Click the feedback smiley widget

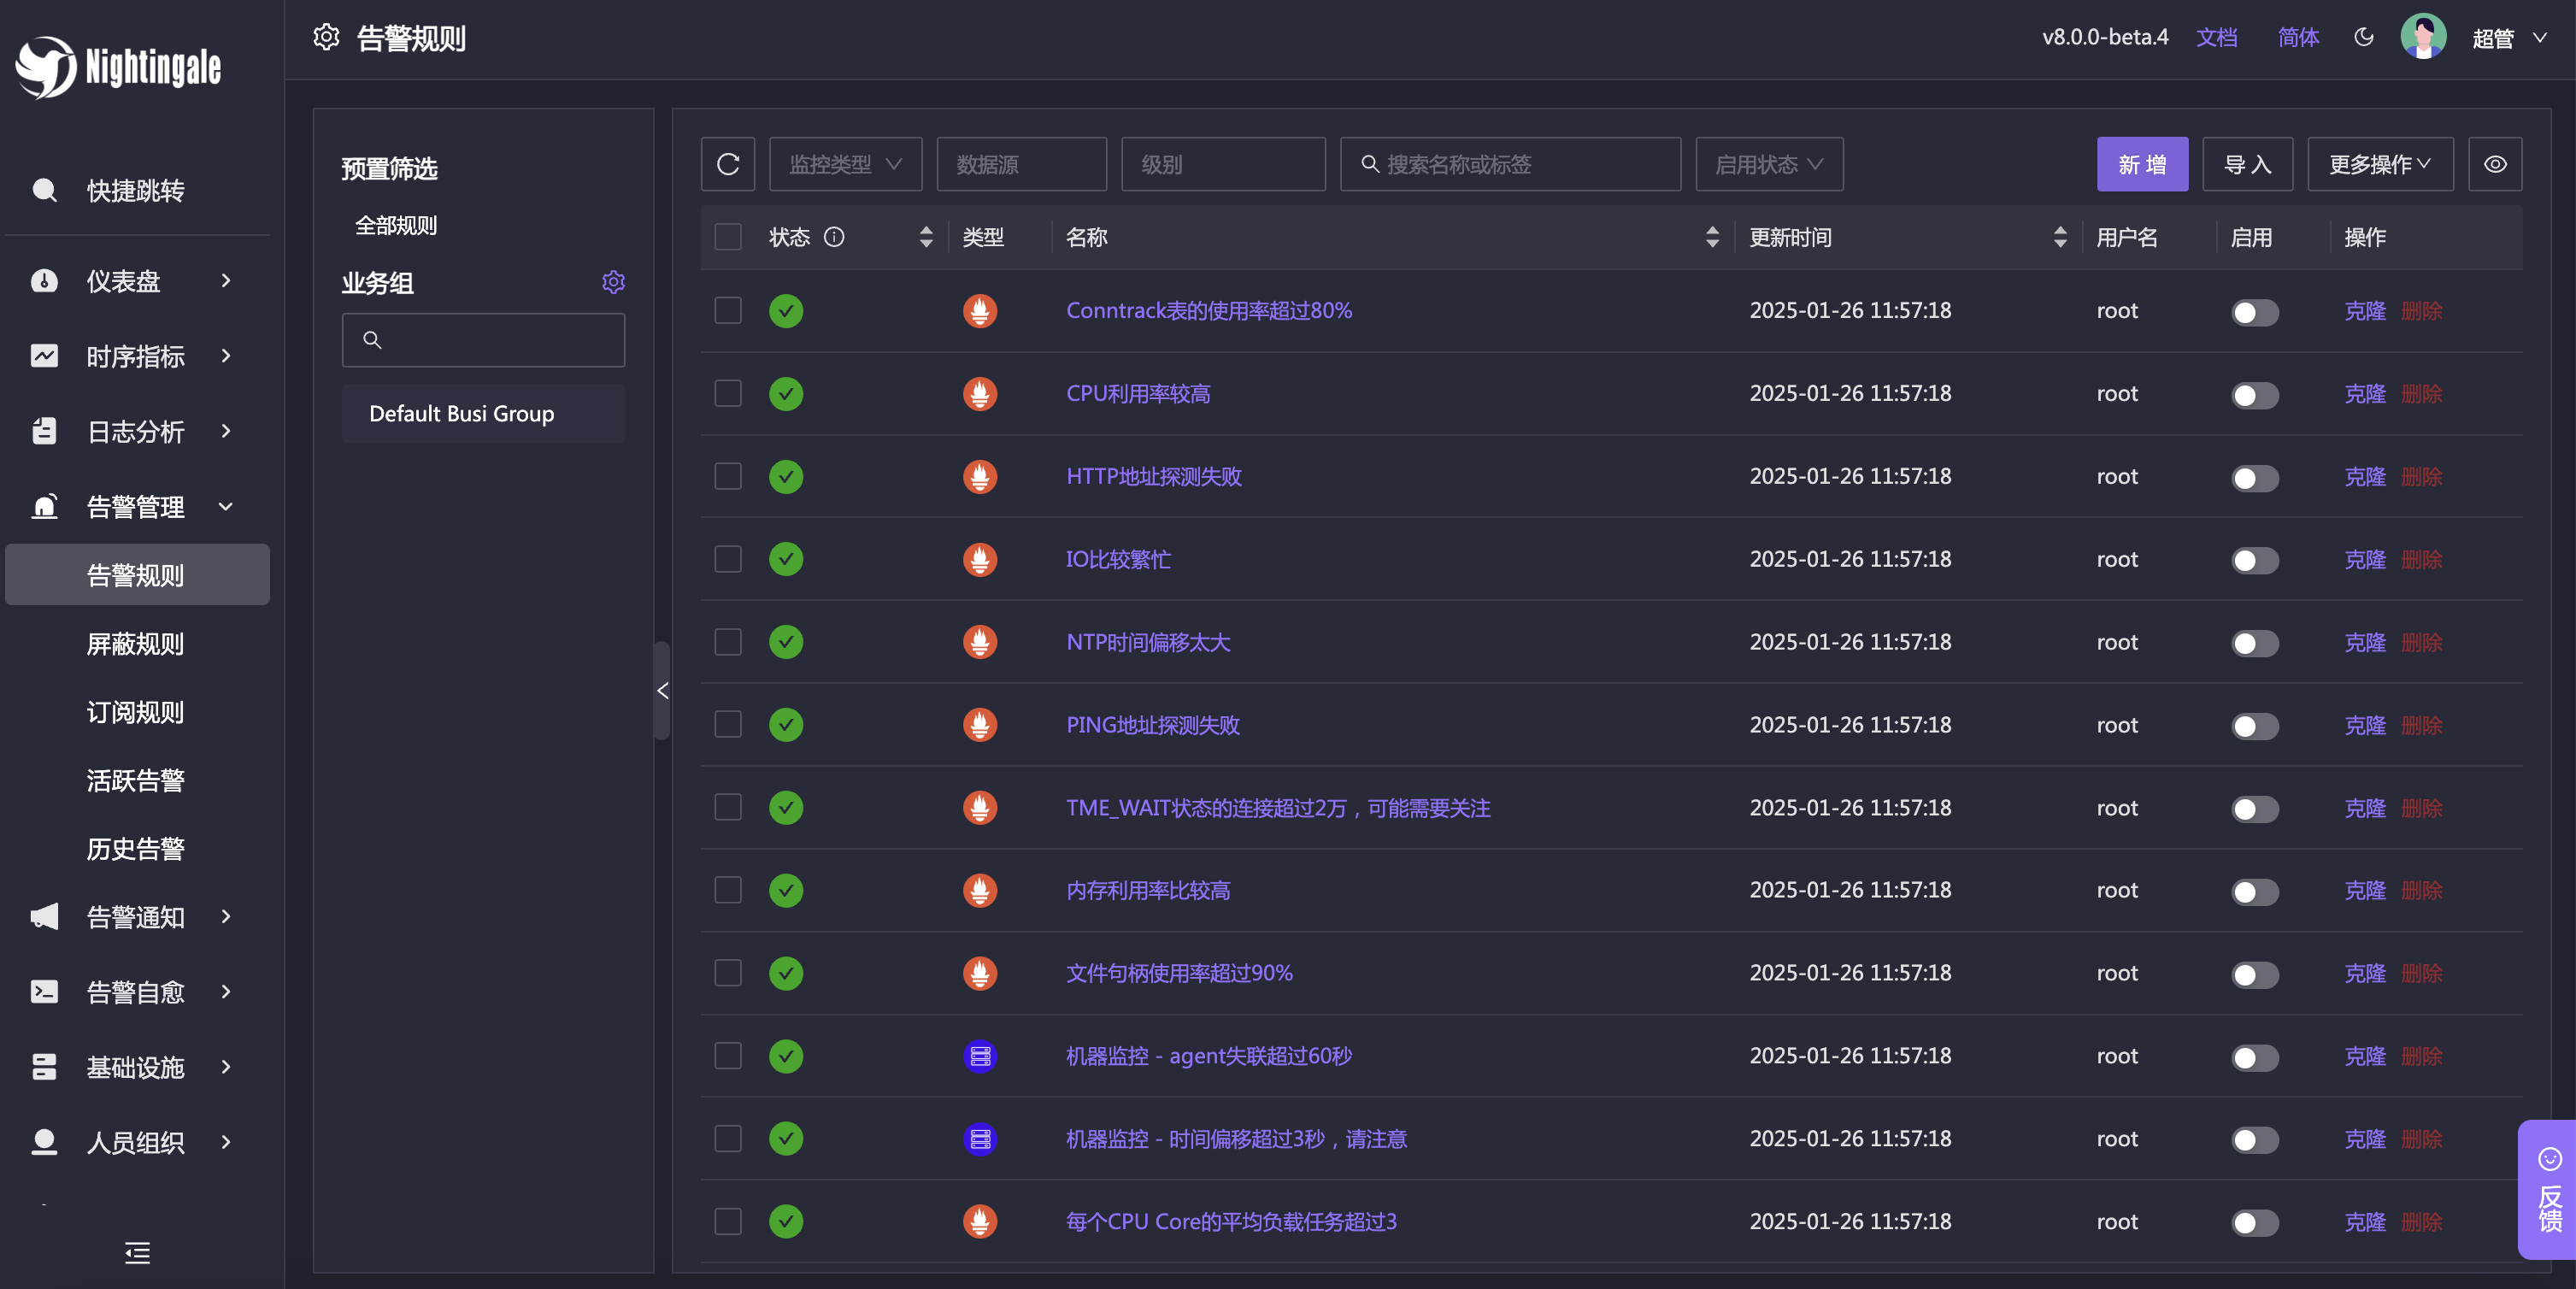tap(2547, 1189)
